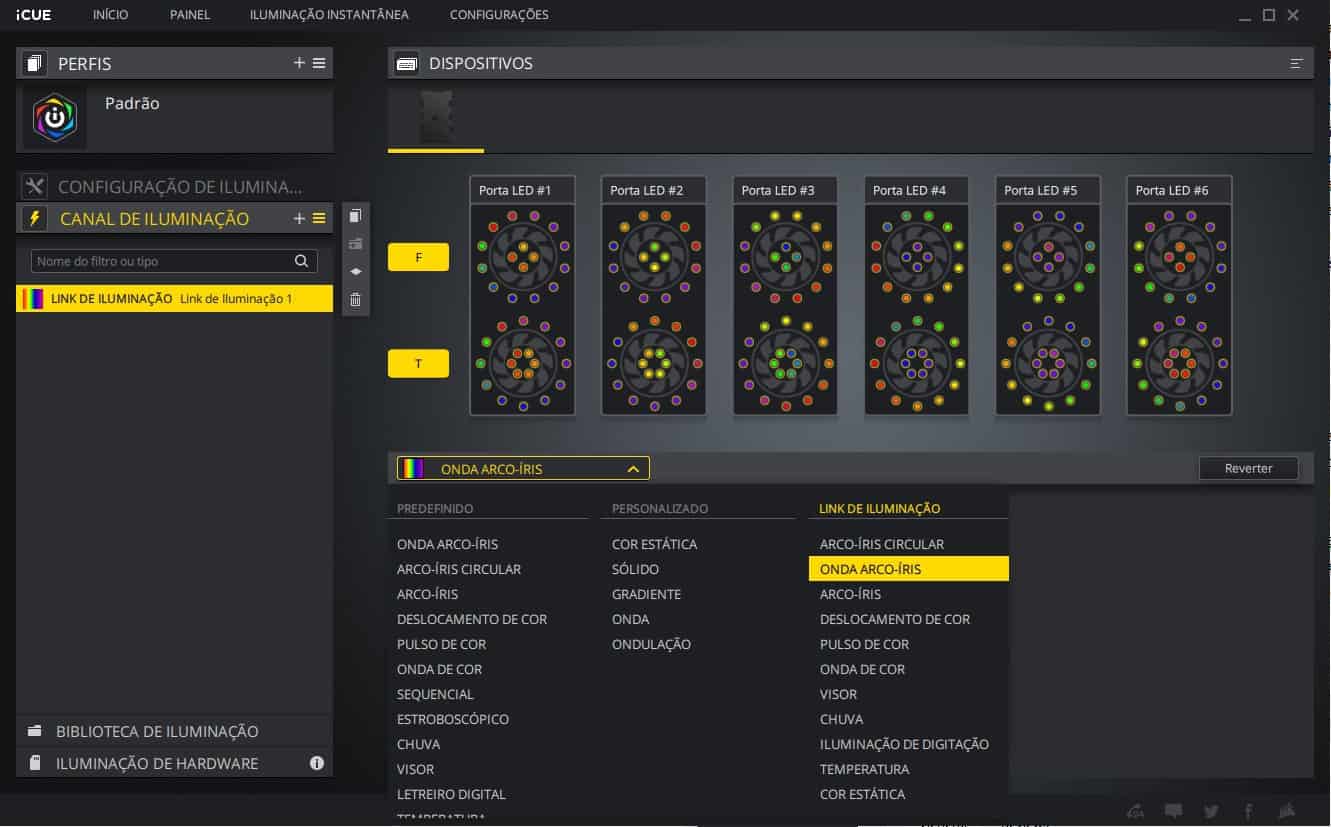Select the Link de Iluminação 1 layer
1331x827 pixels.
click(174, 298)
